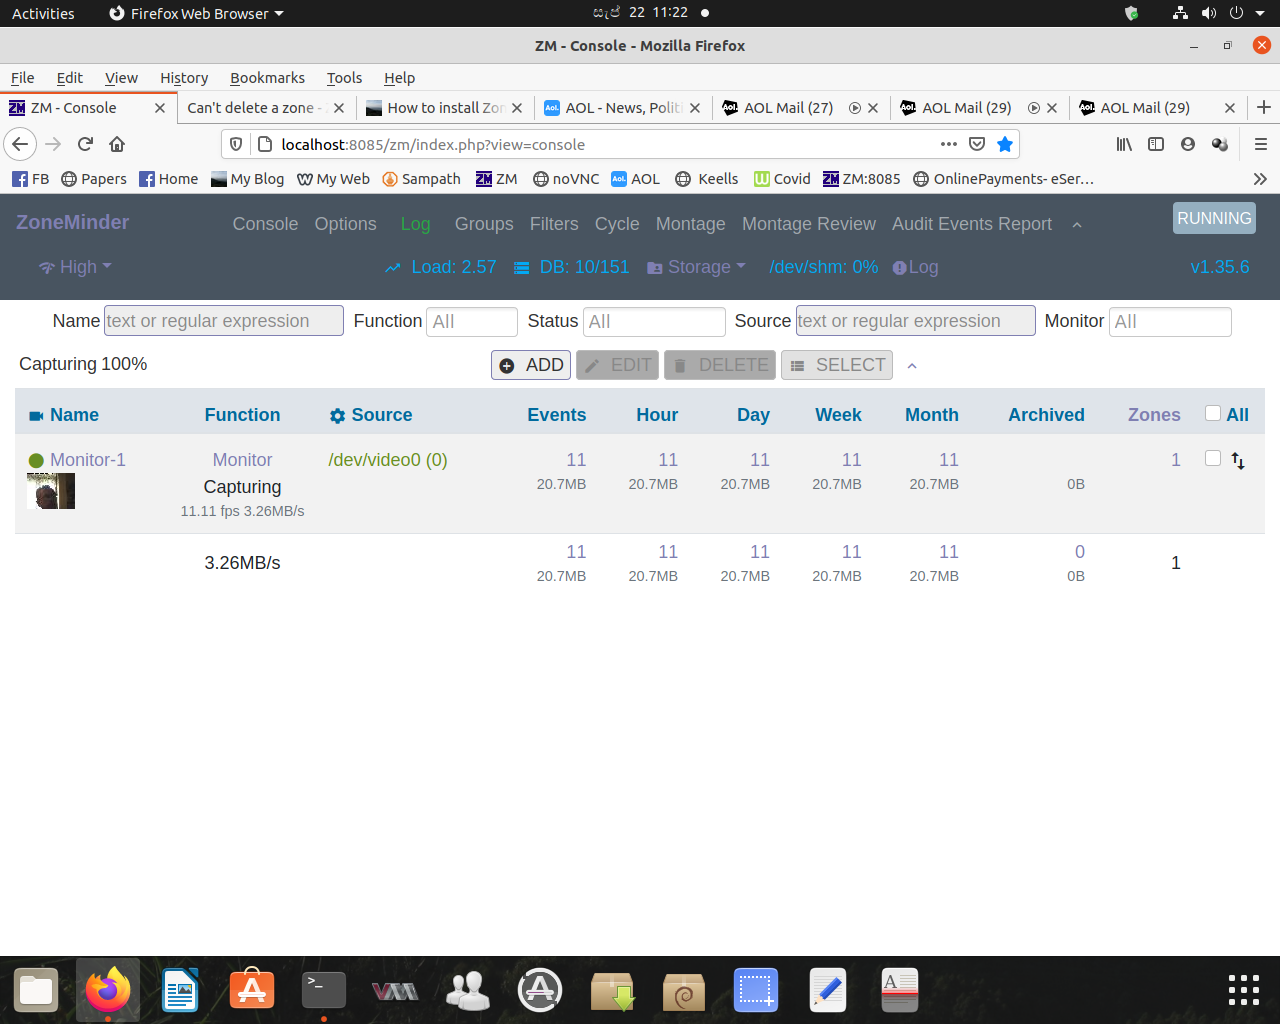Save page to Pocket icon
This screenshot has height=1024, width=1280.
click(977, 144)
